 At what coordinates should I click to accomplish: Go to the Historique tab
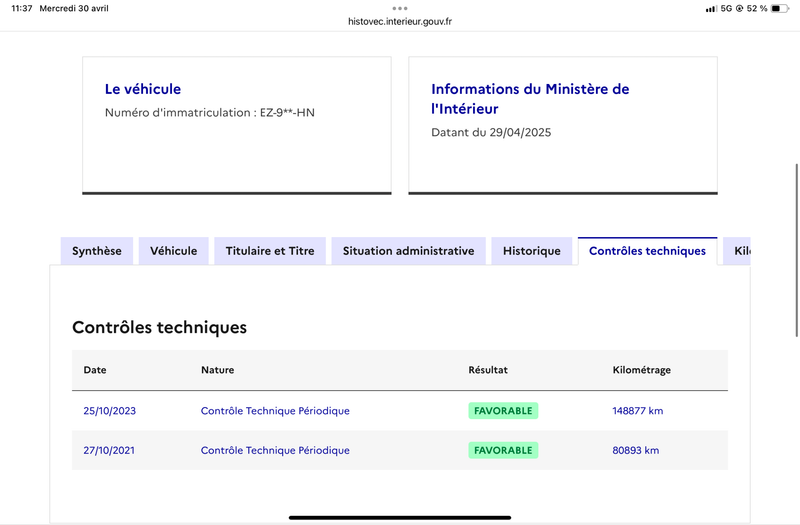(532, 251)
